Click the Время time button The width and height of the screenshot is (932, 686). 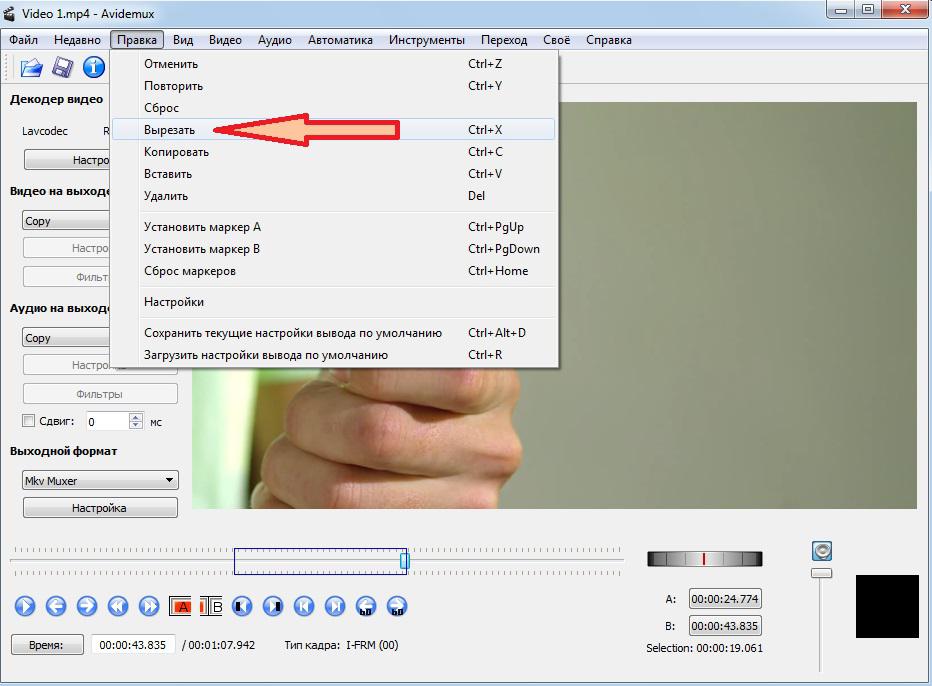[x=47, y=645]
